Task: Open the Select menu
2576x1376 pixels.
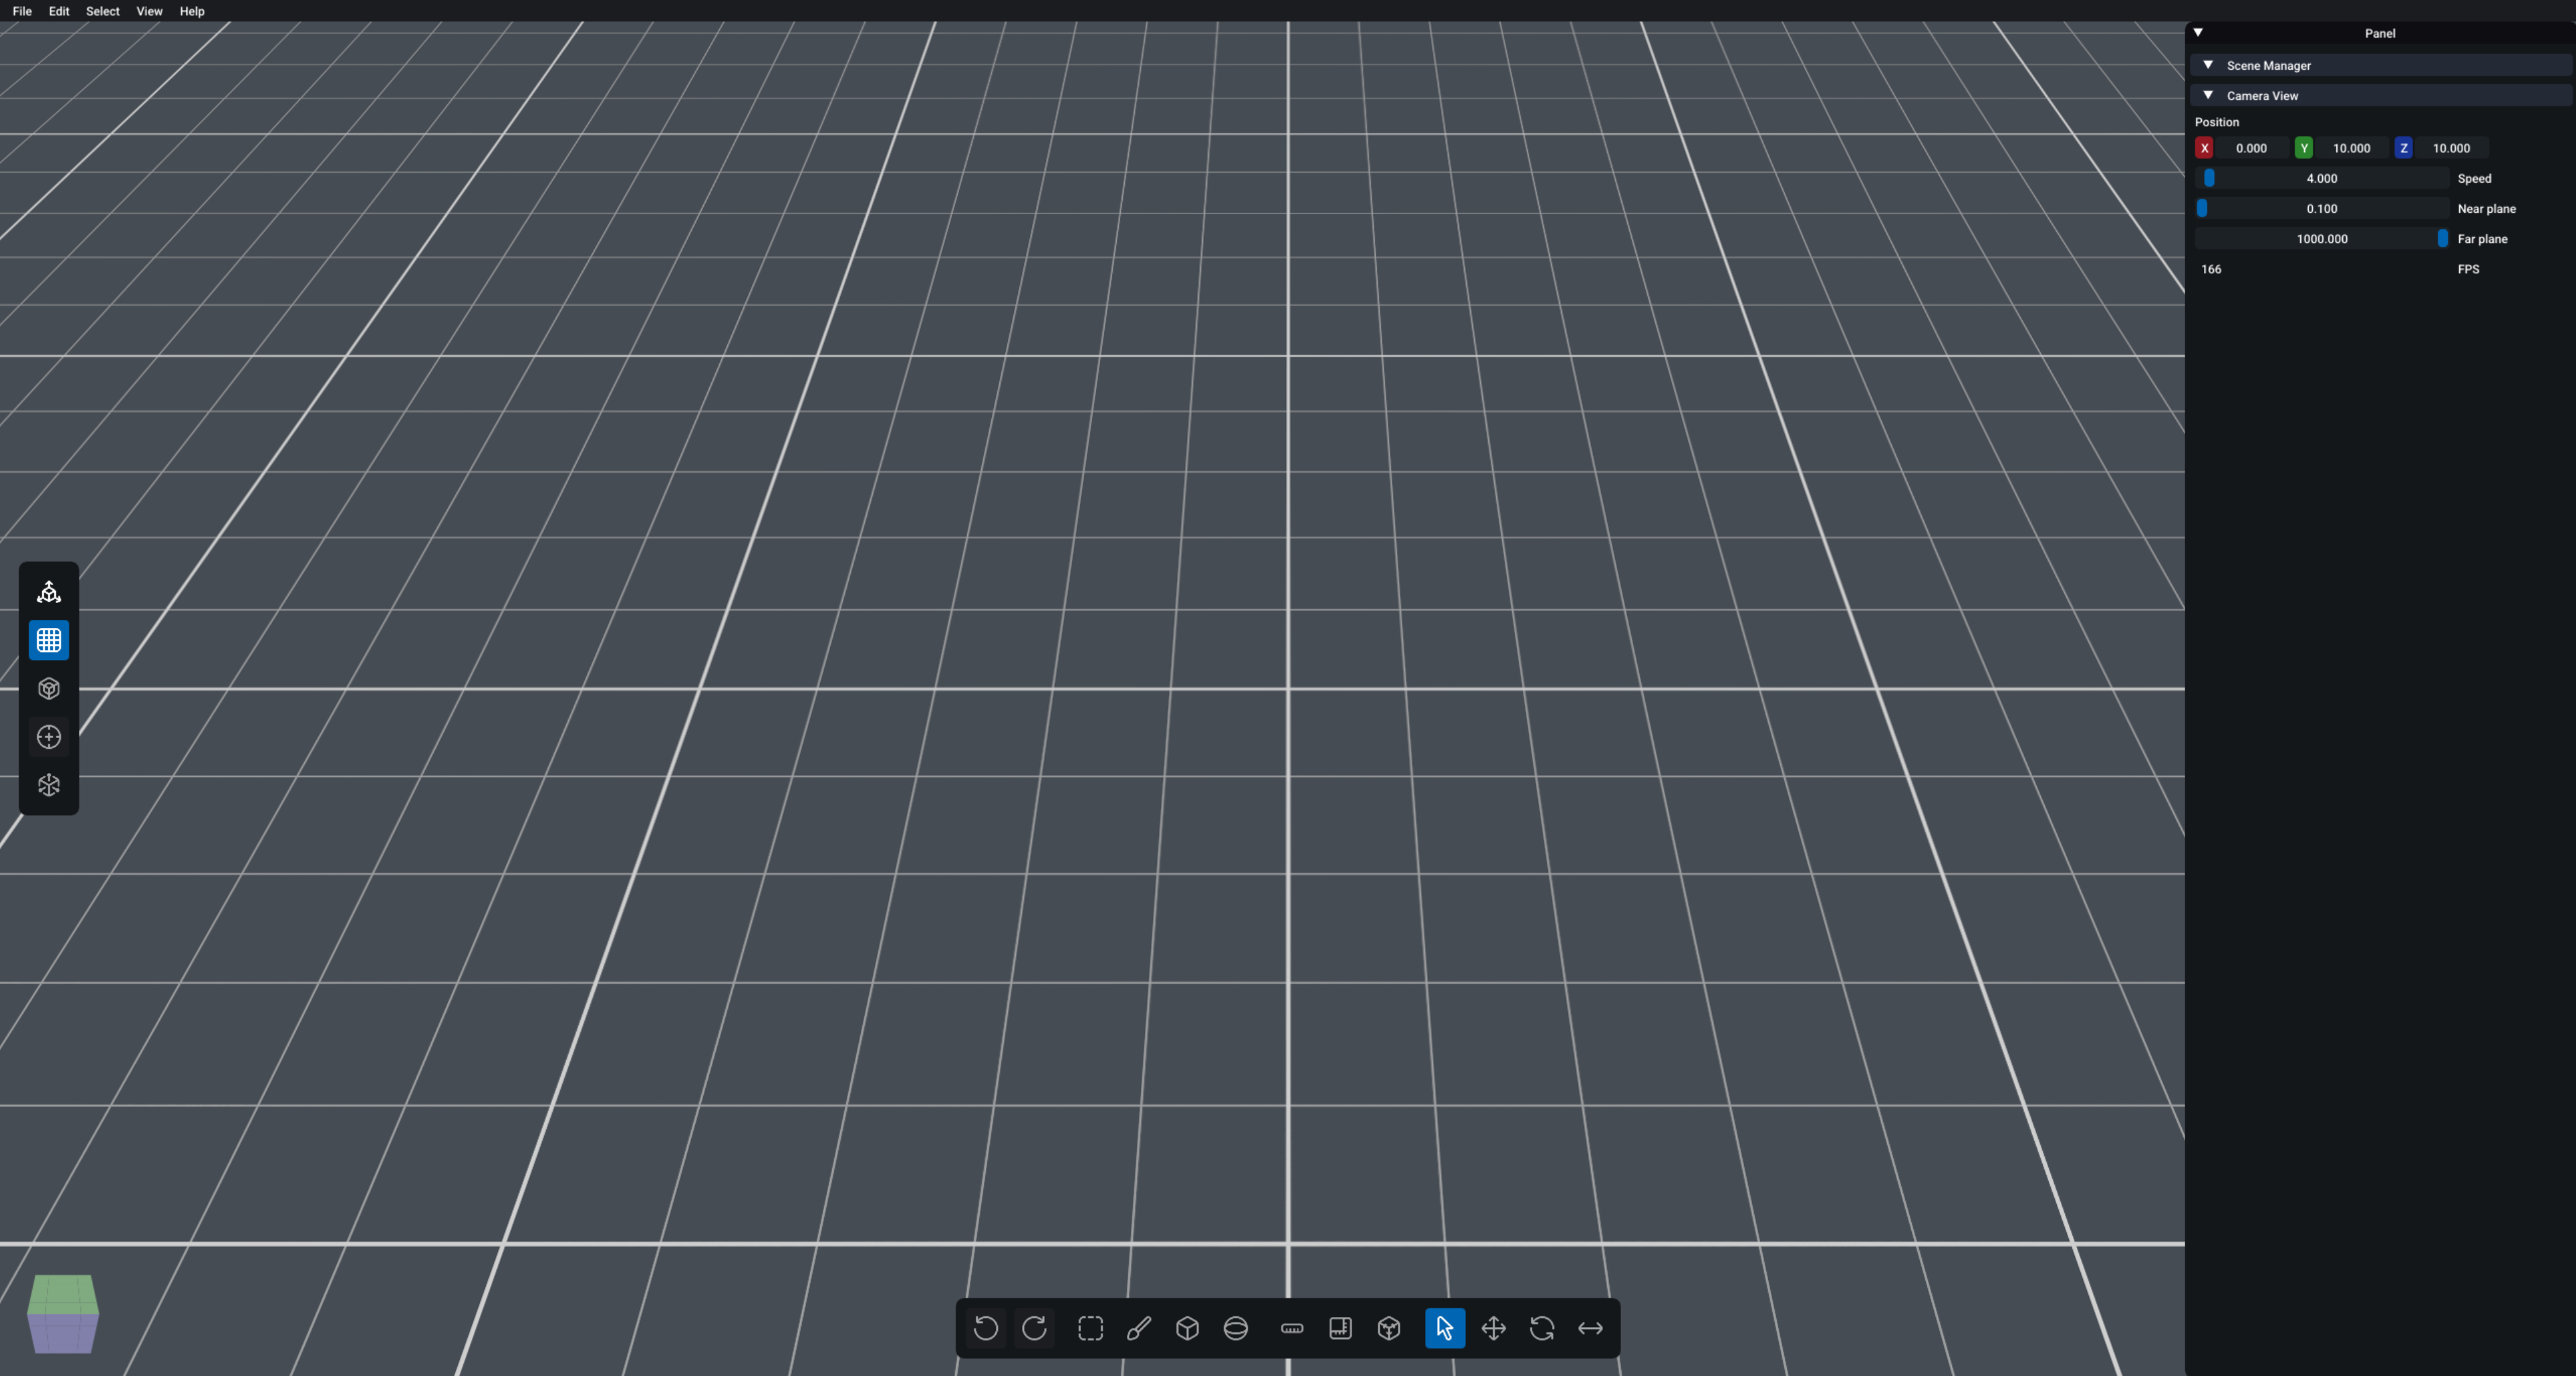Action: [x=102, y=11]
